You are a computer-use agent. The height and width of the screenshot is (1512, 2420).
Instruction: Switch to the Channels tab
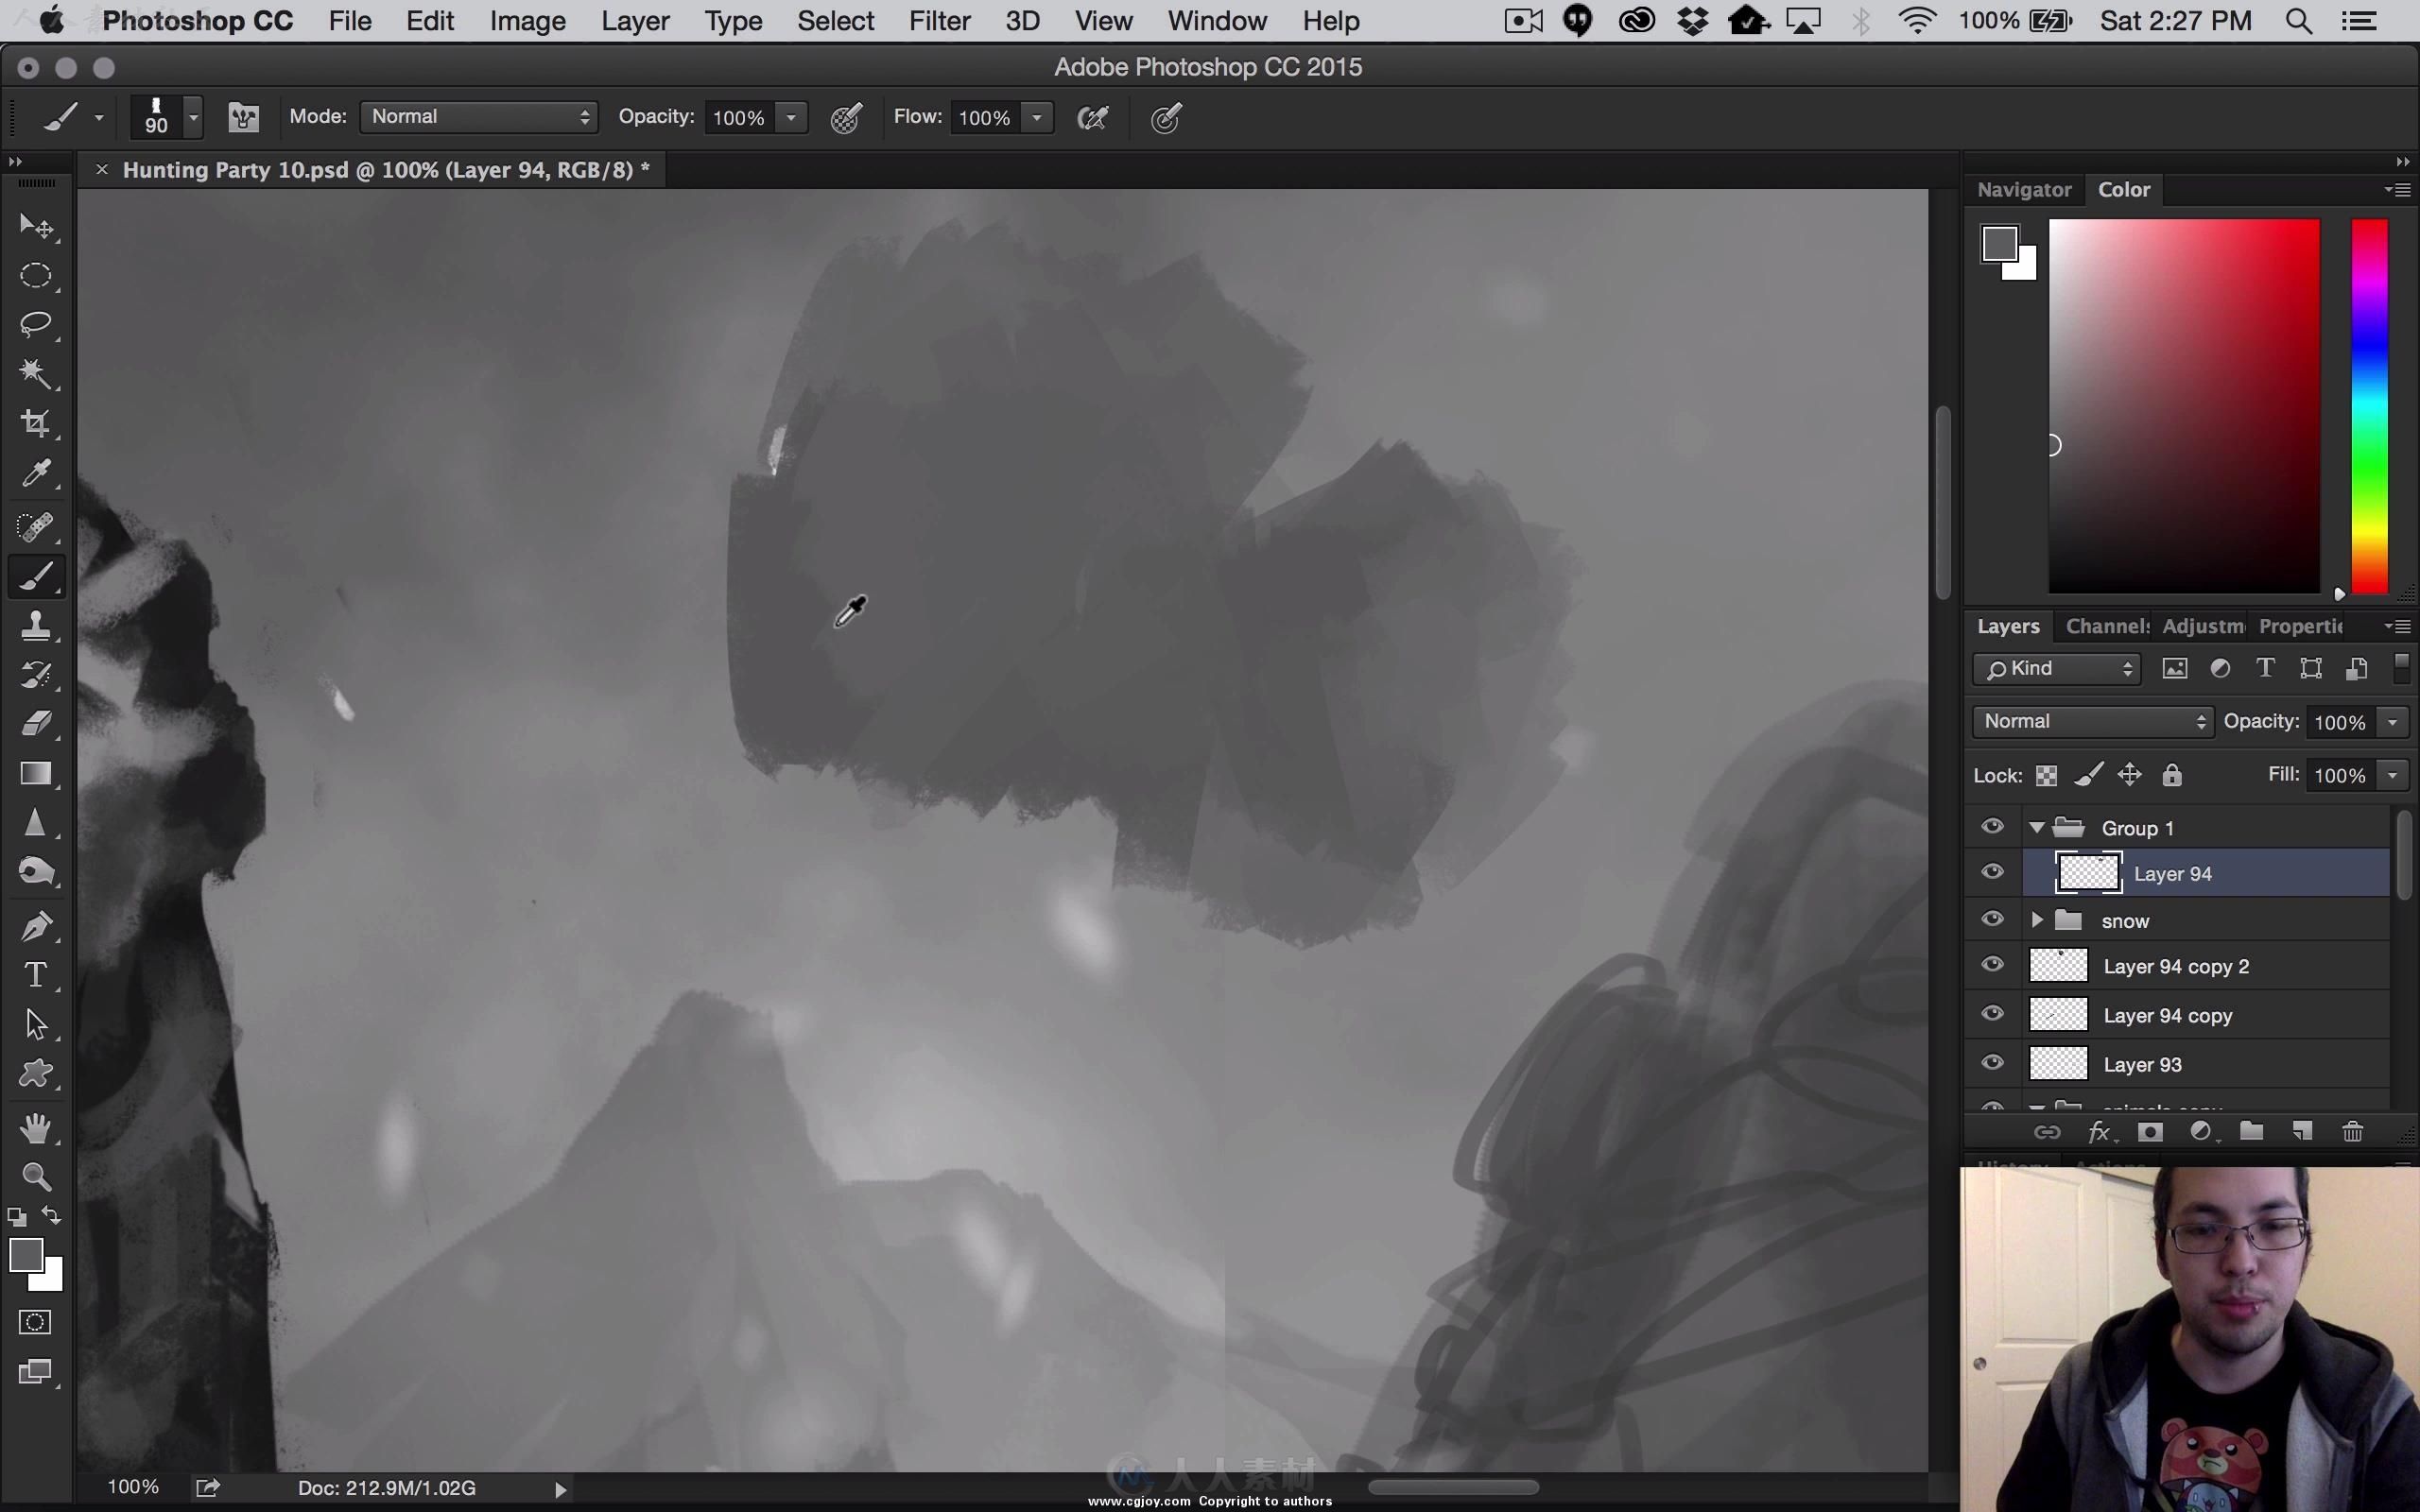(x=2107, y=627)
